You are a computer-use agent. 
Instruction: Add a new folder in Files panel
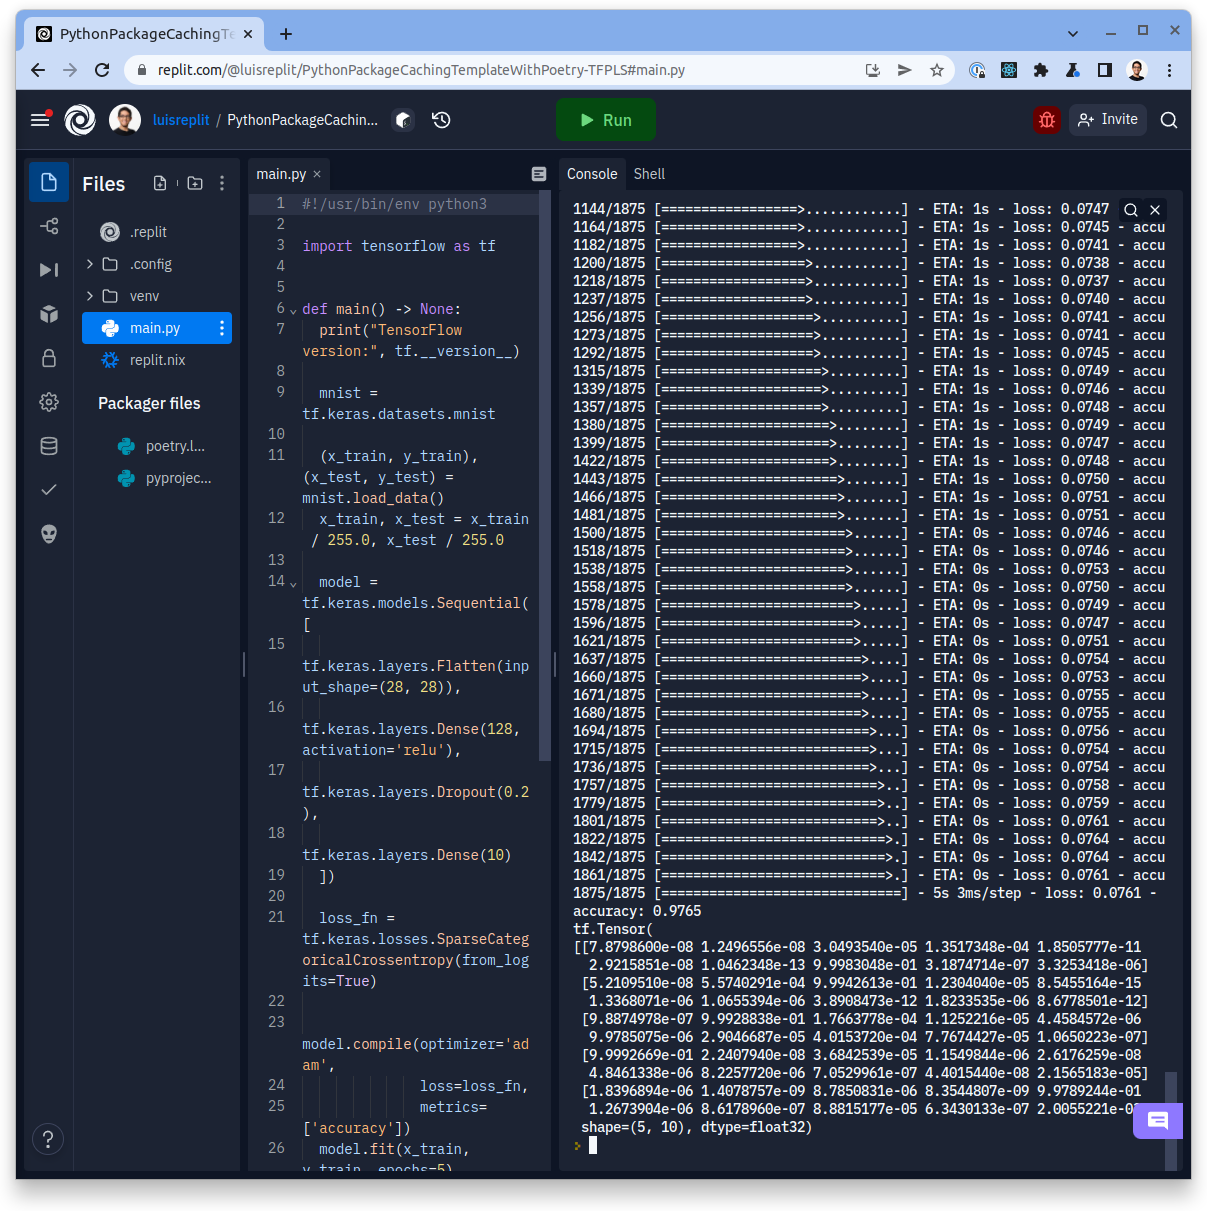[195, 183]
